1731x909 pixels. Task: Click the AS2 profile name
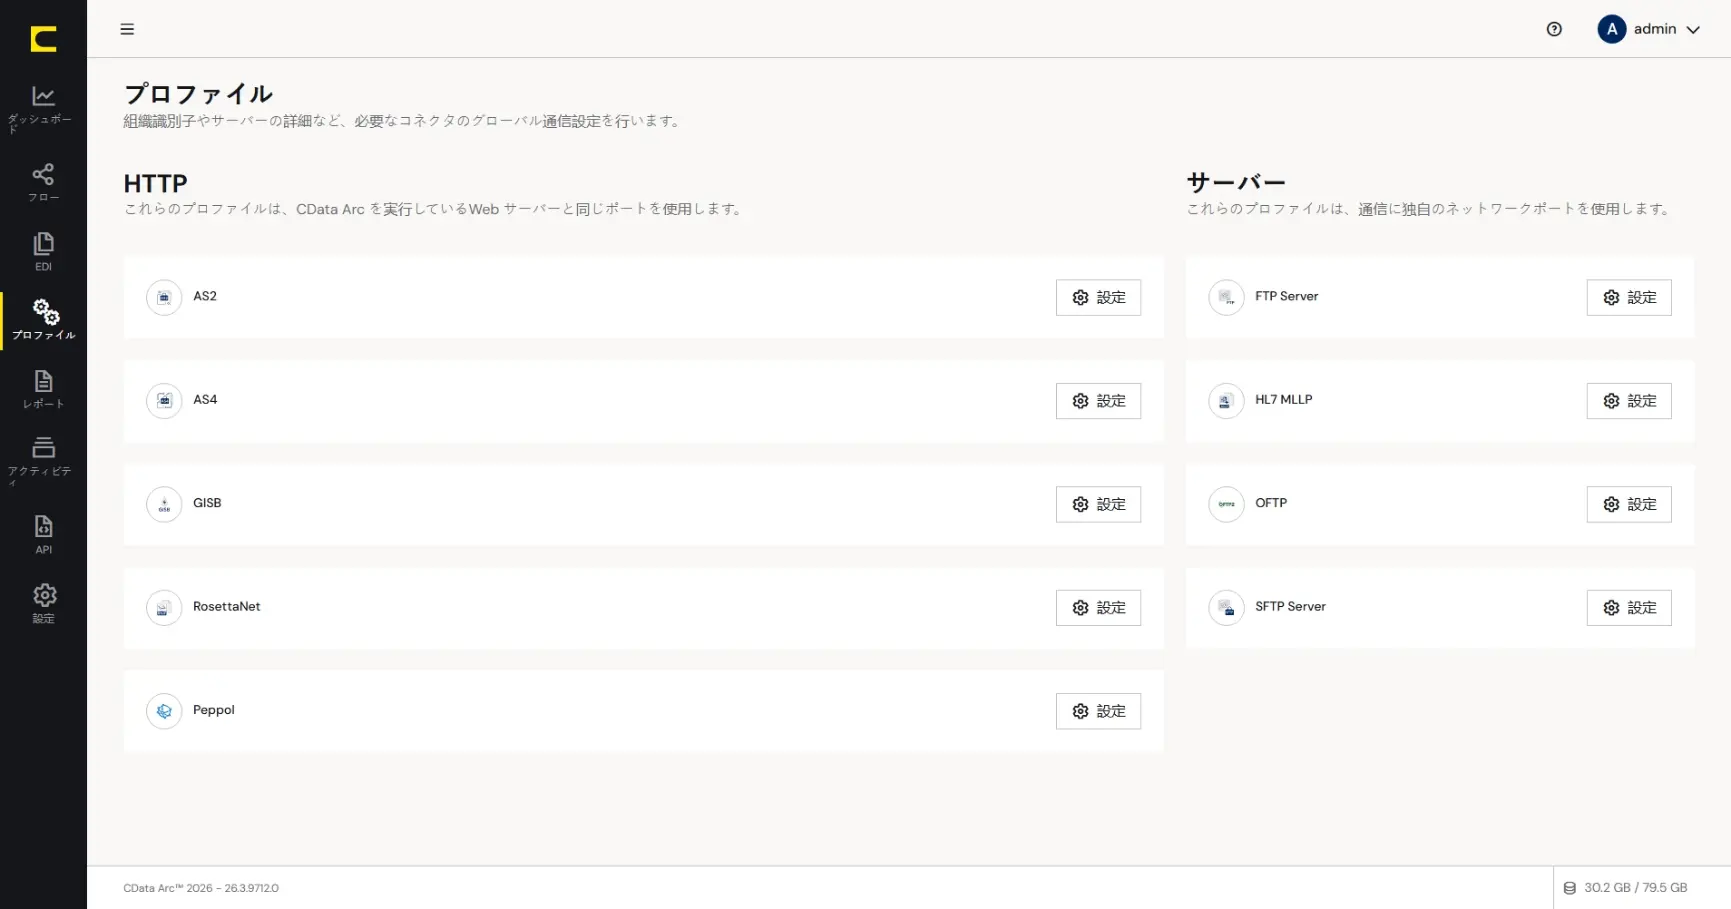205,296
